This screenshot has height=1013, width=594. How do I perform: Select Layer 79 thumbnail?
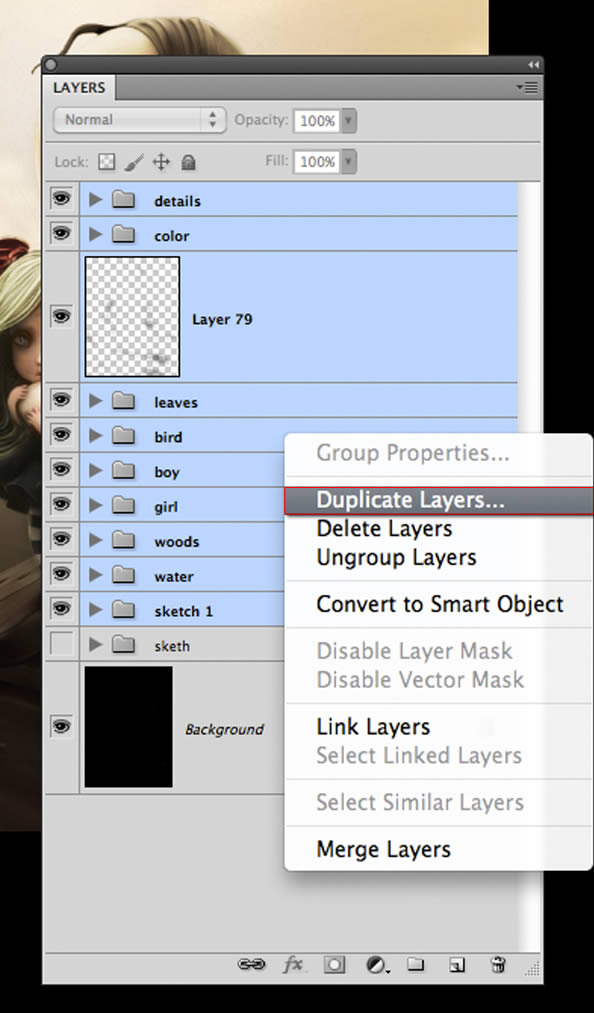(133, 317)
